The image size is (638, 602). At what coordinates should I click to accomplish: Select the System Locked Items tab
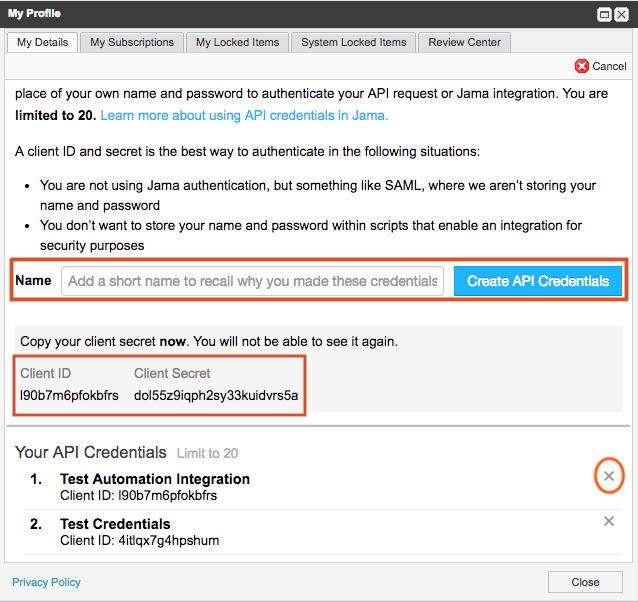coord(354,42)
